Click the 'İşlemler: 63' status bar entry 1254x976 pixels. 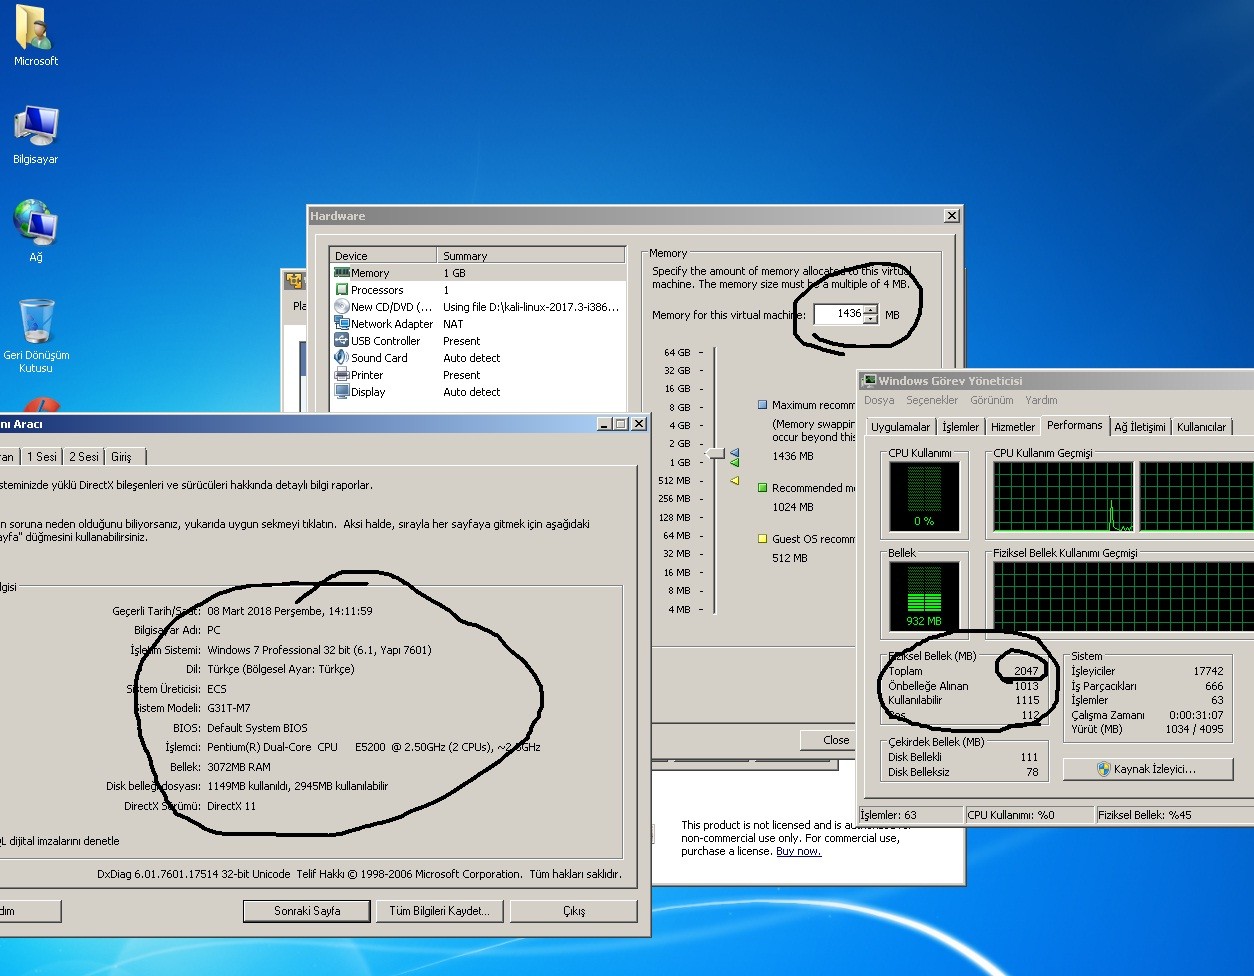pyautogui.click(x=911, y=815)
